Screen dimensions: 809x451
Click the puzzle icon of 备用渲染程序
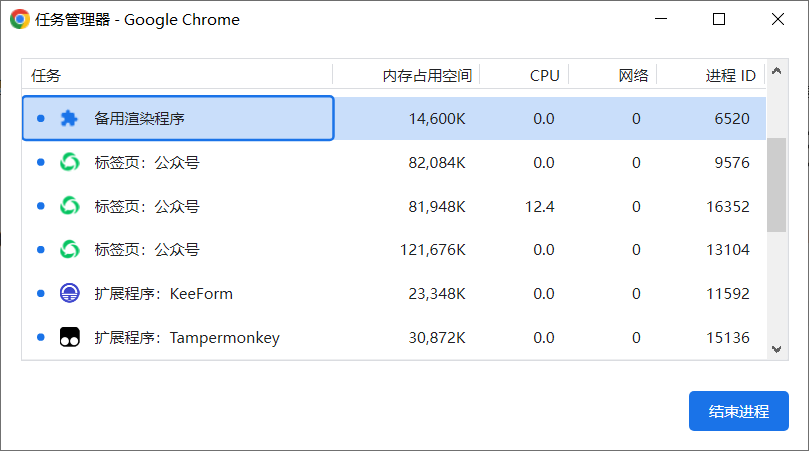(x=69, y=118)
